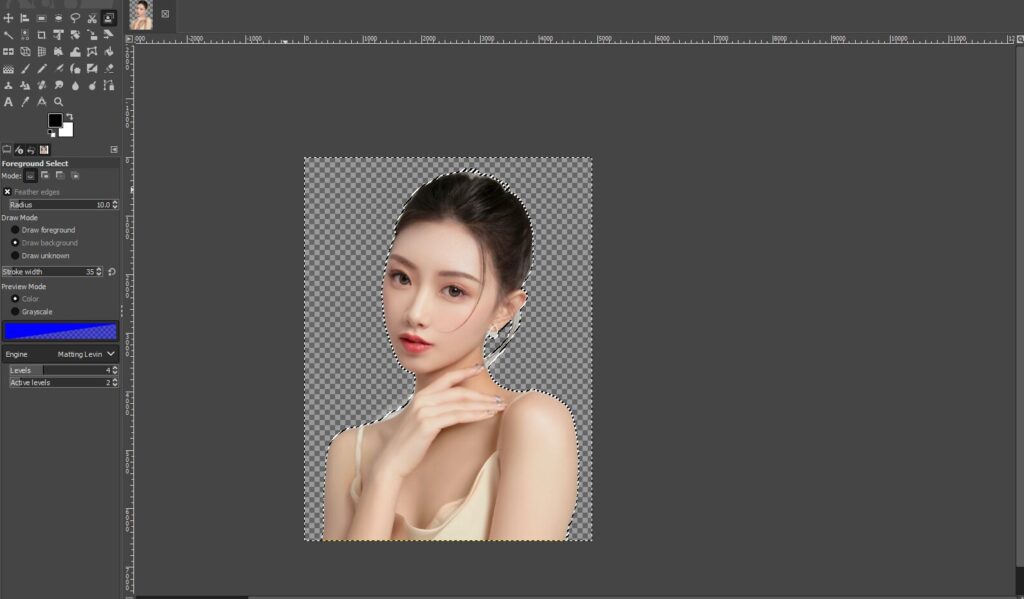Select the Unified Transform tool
The width and height of the screenshot is (1024, 599).
click(58, 35)
